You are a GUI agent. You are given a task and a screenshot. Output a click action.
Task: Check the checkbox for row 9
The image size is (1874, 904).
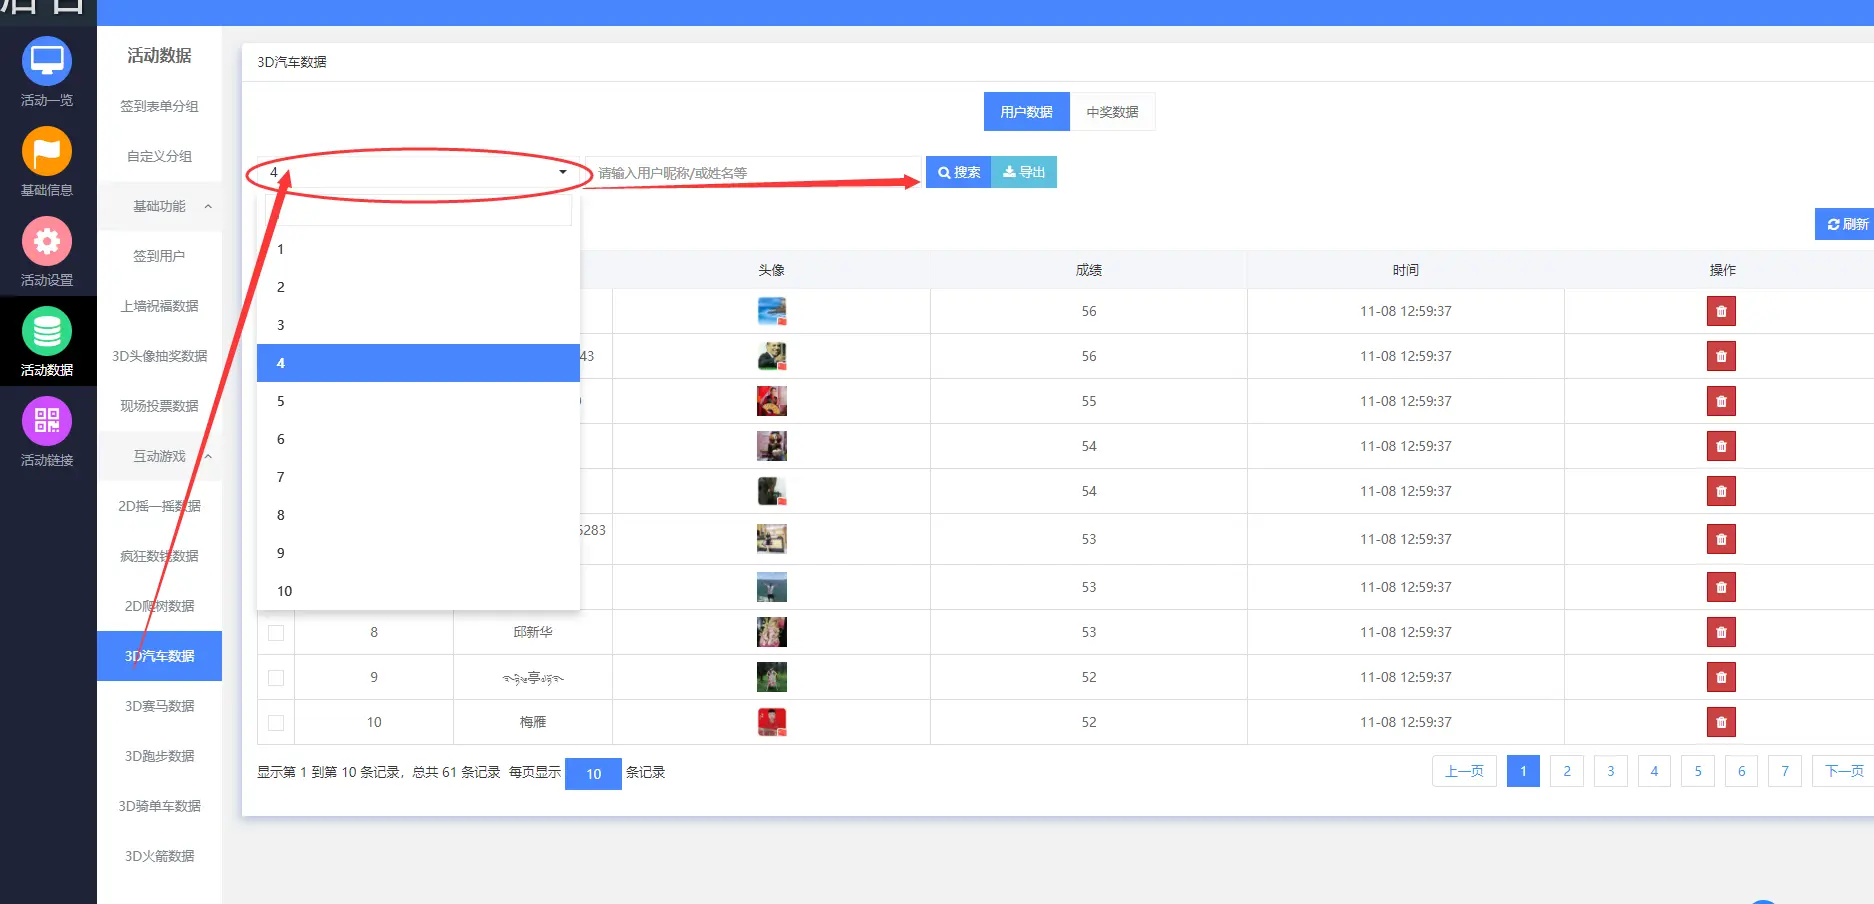[276, 678]
